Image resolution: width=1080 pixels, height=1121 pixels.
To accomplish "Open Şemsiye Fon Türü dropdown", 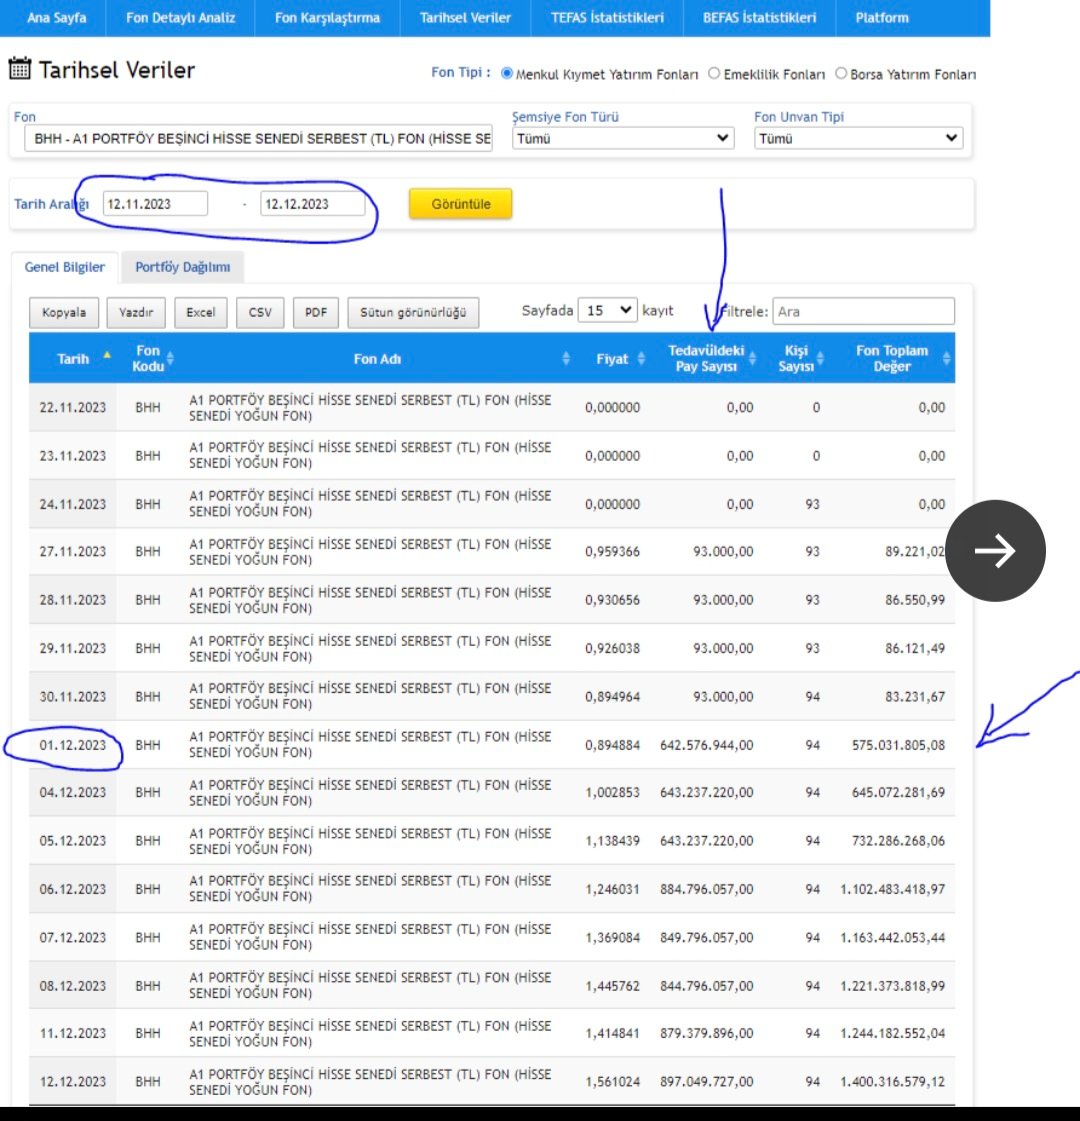I will [623, 138].
